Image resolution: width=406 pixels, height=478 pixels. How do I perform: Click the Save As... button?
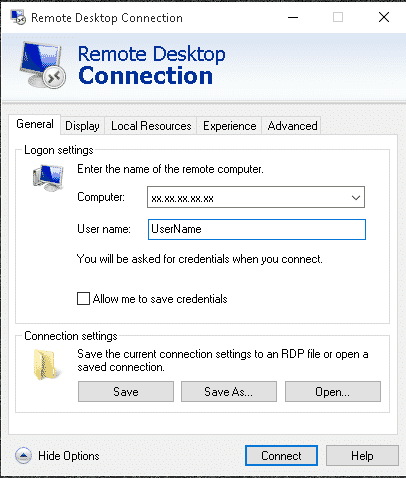click(229, 392)
